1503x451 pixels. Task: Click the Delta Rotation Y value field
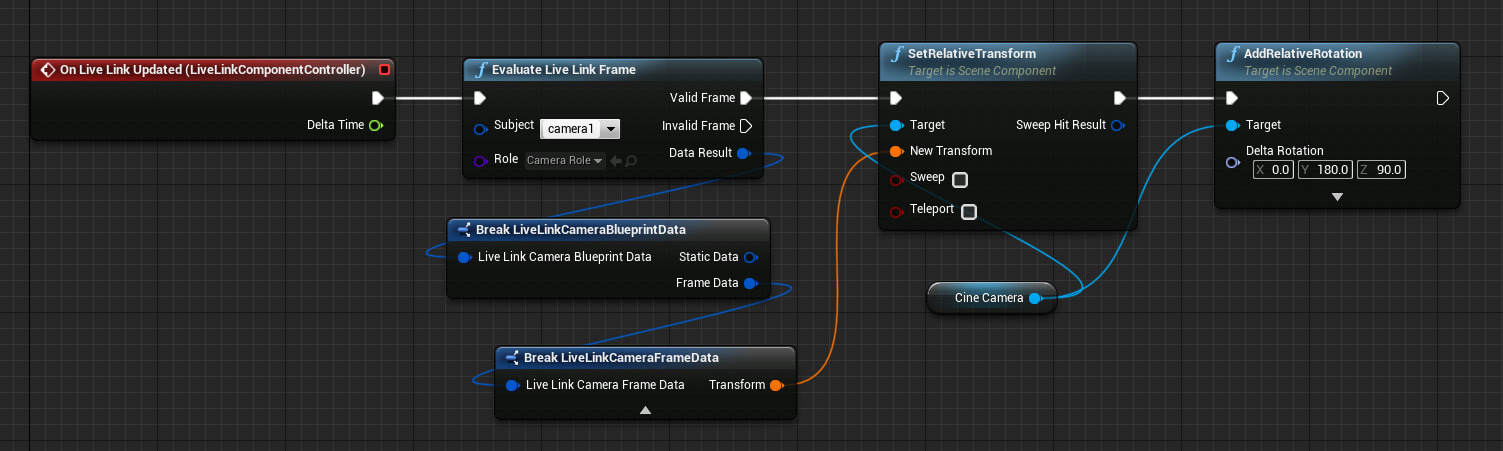click(1325, 170)
